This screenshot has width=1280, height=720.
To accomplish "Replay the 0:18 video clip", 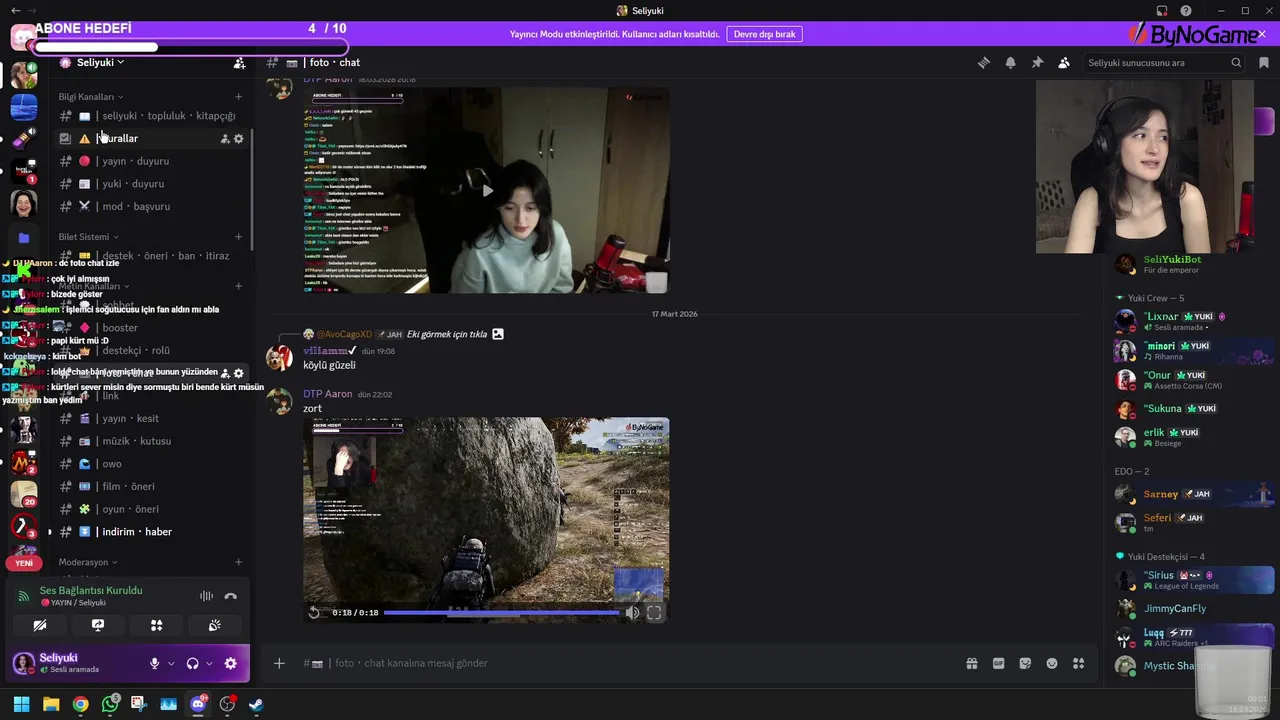I will point(314,613).
